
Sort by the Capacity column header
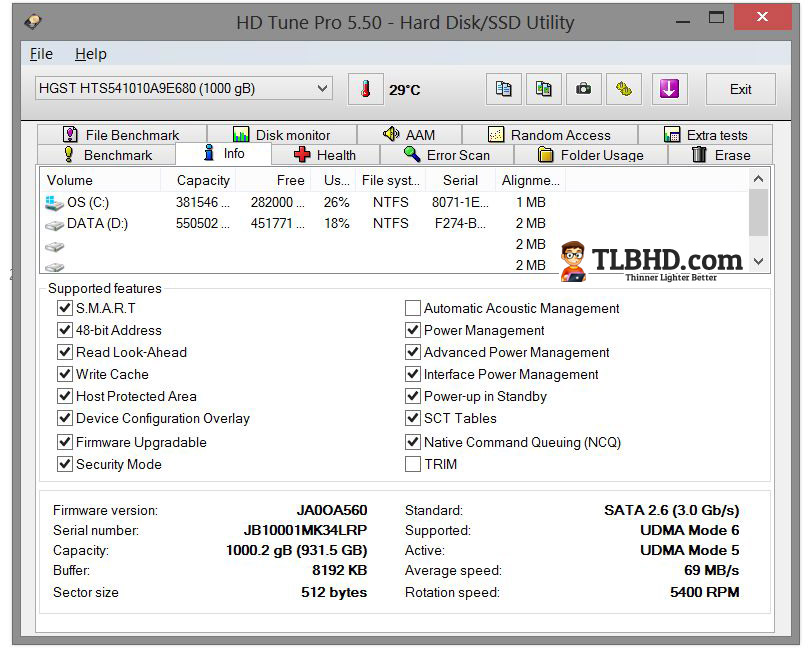tap(198, 180)
